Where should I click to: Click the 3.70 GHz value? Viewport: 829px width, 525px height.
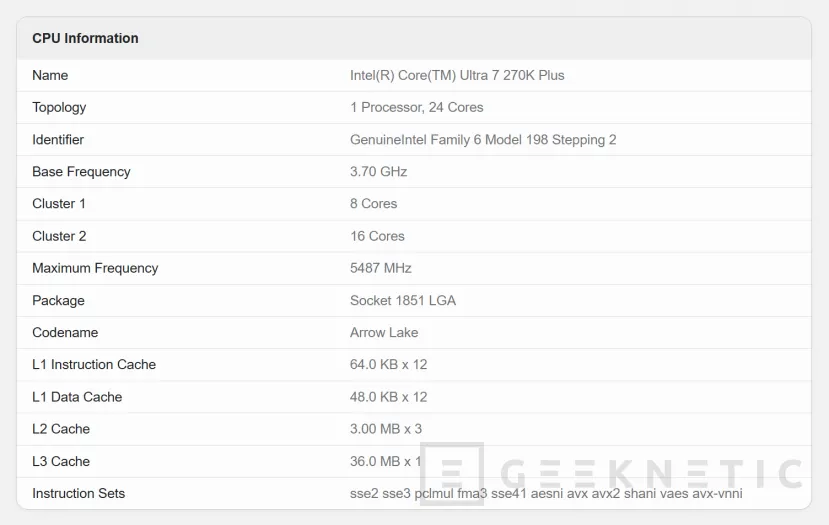379,172
